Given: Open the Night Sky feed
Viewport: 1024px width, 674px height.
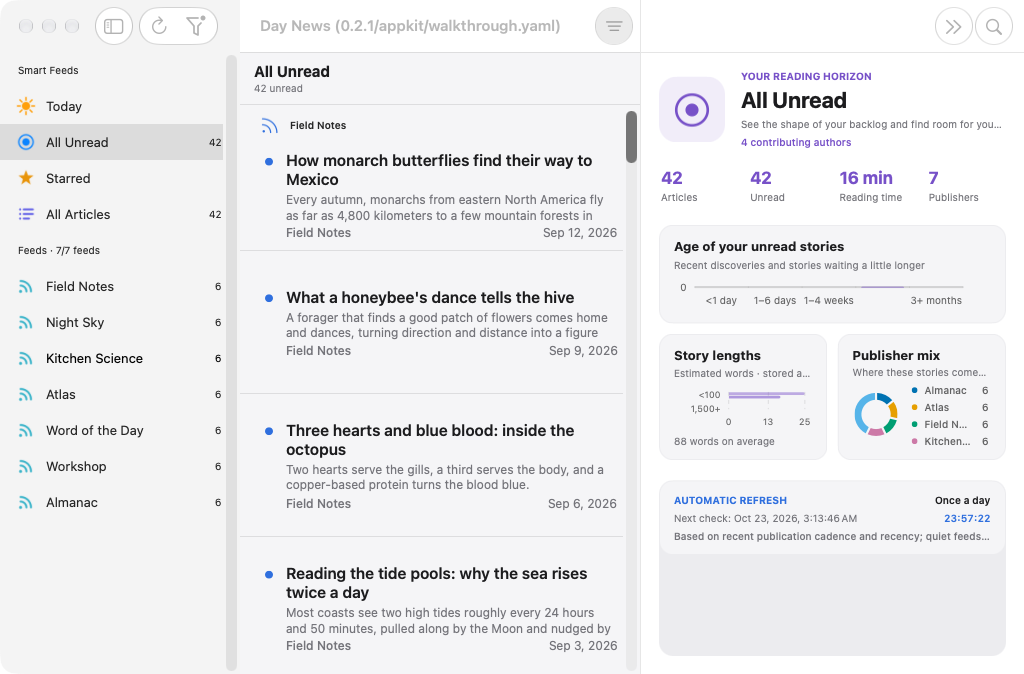Looking at the screenshot, I should click(112, 322).
